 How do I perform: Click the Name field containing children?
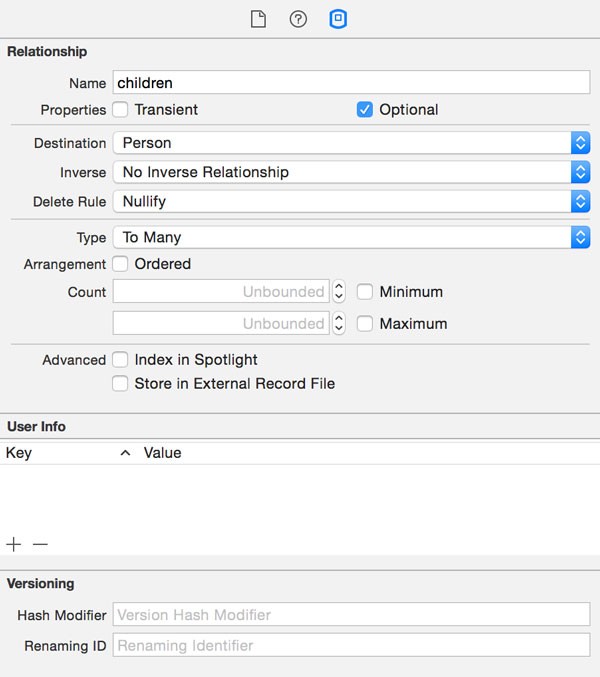(351, 82)
